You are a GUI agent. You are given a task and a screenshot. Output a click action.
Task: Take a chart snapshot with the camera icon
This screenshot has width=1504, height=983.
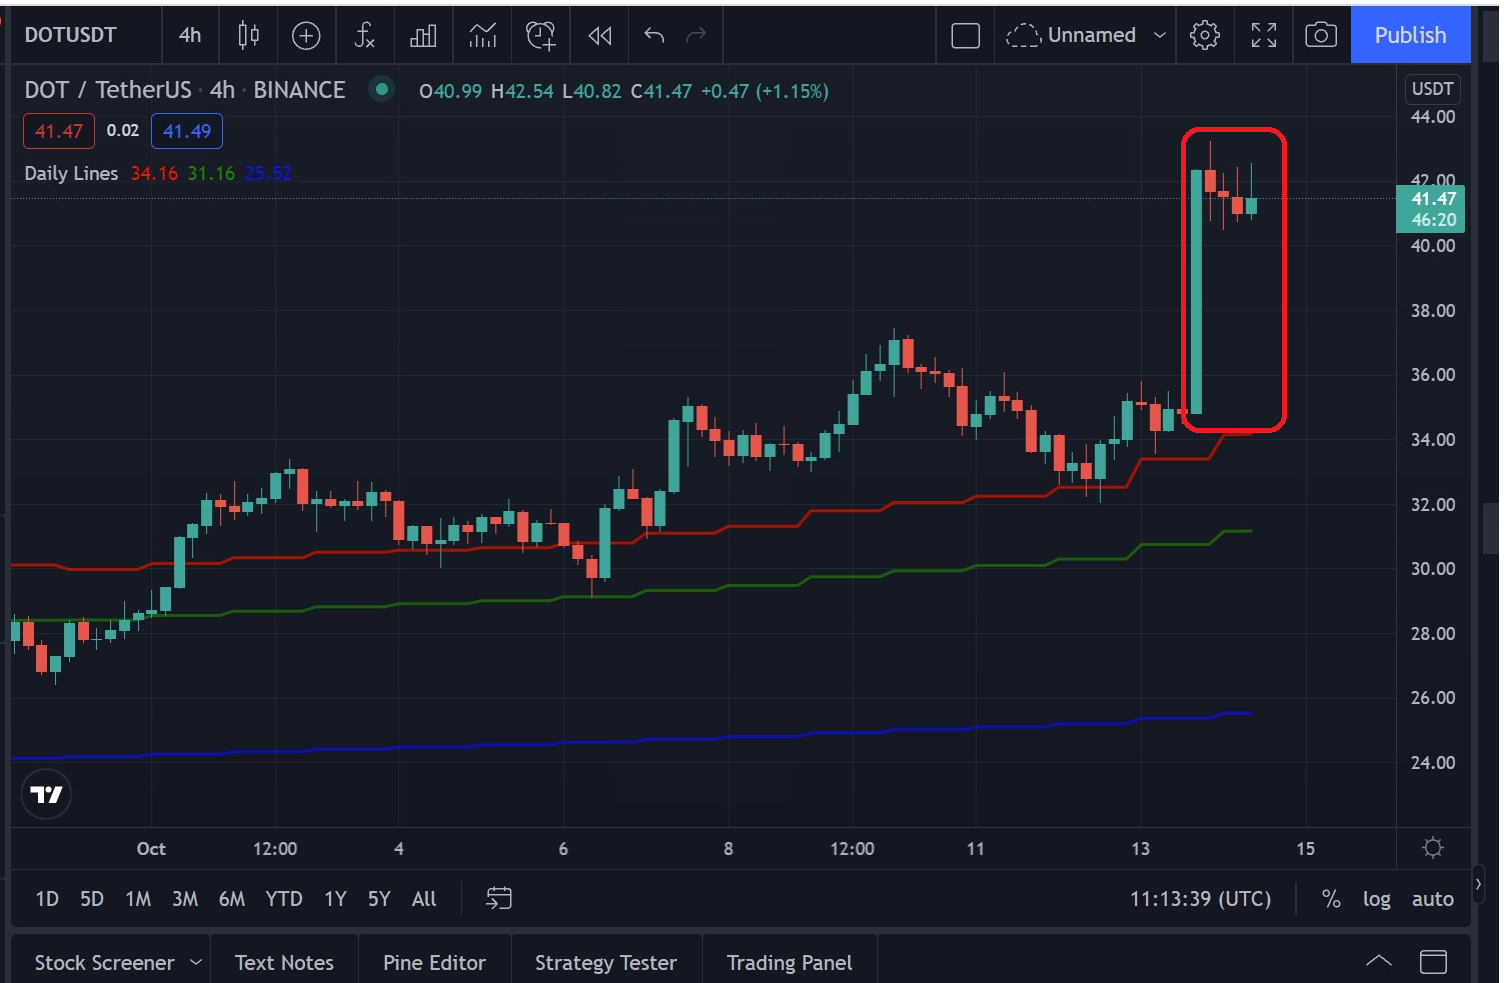pos(1321,36)
